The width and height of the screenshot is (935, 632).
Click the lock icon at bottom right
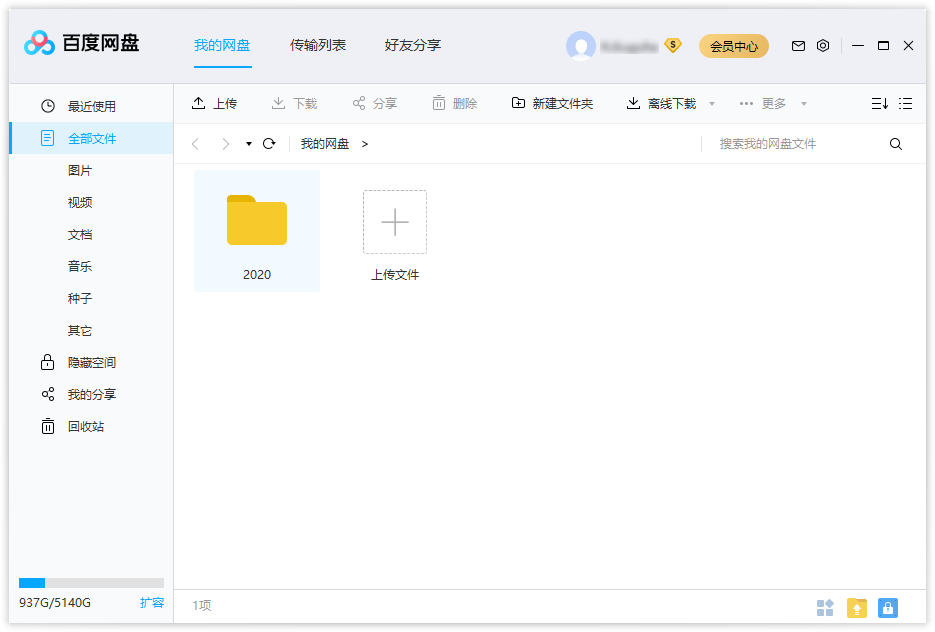(x=887, y=607)
